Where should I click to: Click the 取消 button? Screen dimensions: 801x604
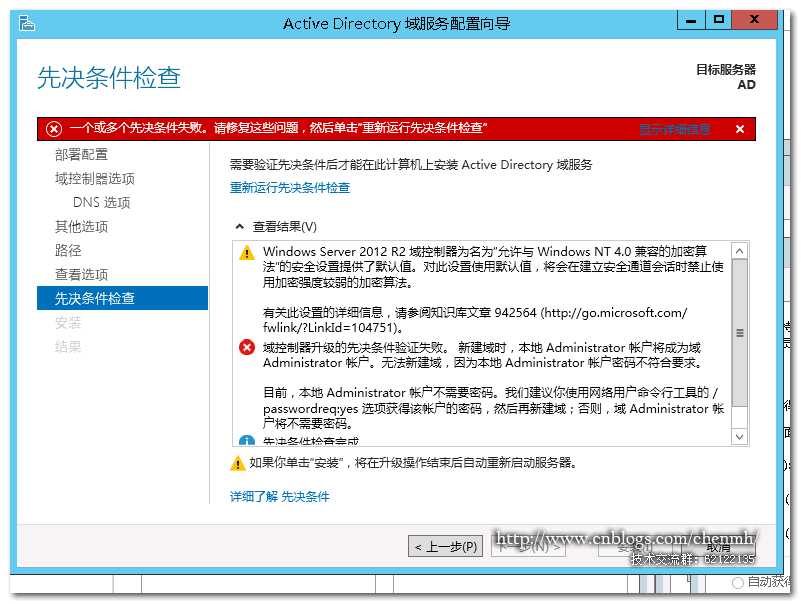click(718, 547)
